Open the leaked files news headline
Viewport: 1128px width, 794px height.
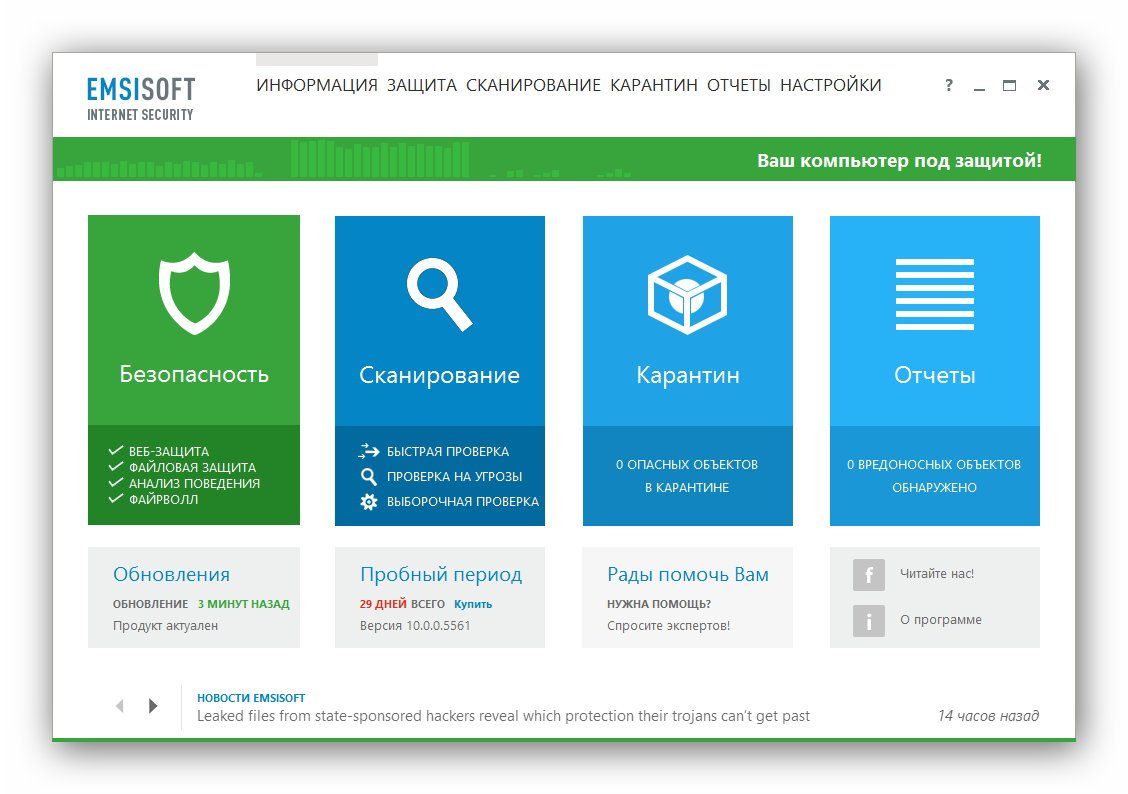point(503,716)
